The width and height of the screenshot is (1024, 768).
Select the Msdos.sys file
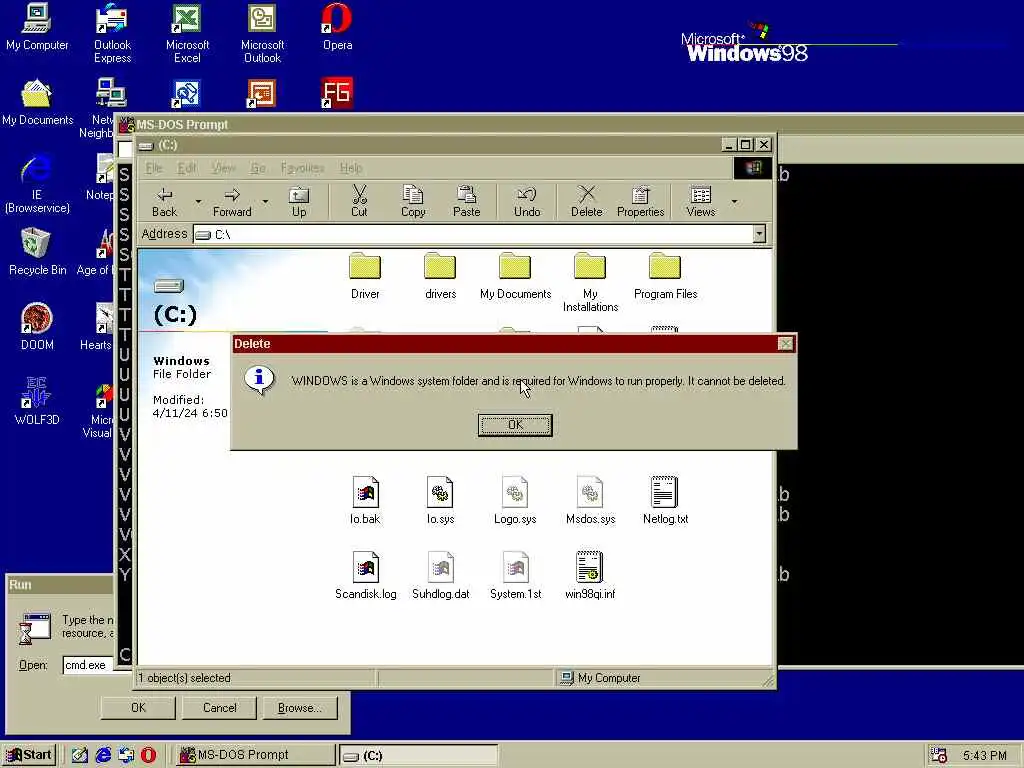(590, 500)
